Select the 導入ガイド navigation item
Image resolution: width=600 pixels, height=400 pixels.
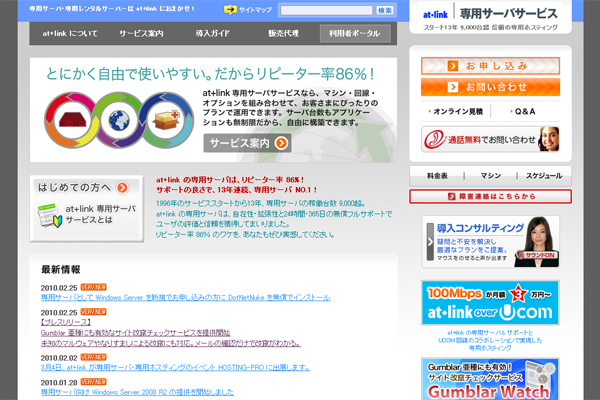click(x=211, y=34)
